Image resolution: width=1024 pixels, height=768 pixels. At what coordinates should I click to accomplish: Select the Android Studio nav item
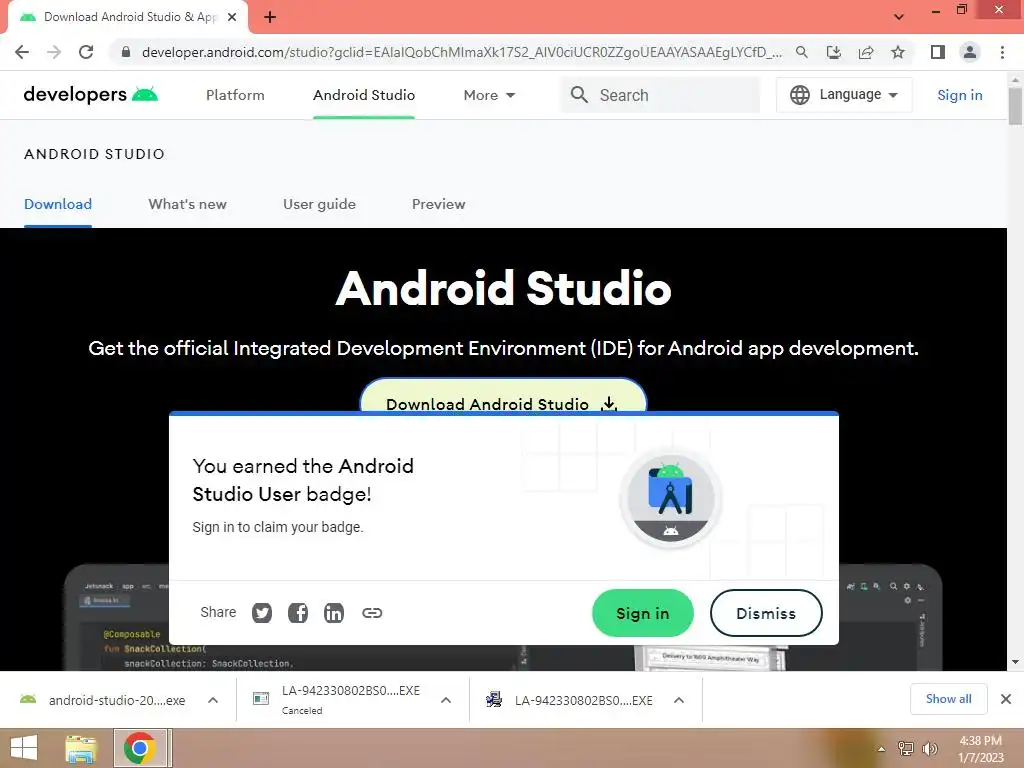pyautogui.click(x=364, y=95)
